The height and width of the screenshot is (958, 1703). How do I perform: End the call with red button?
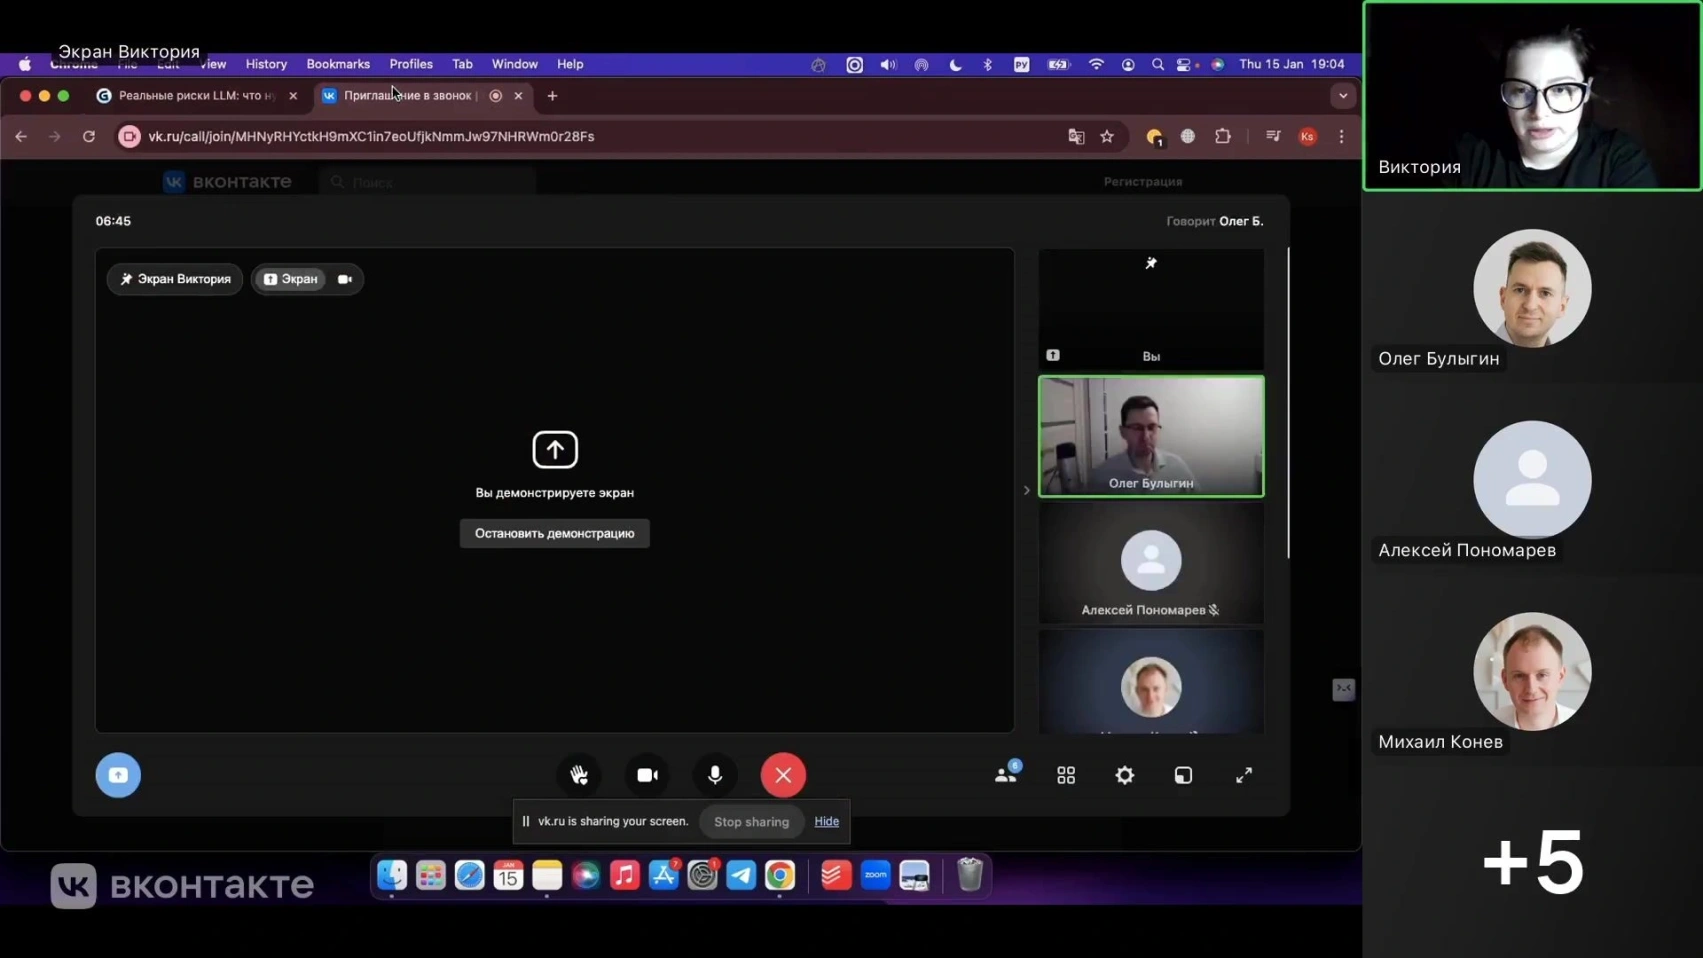(x=783, y=775)
